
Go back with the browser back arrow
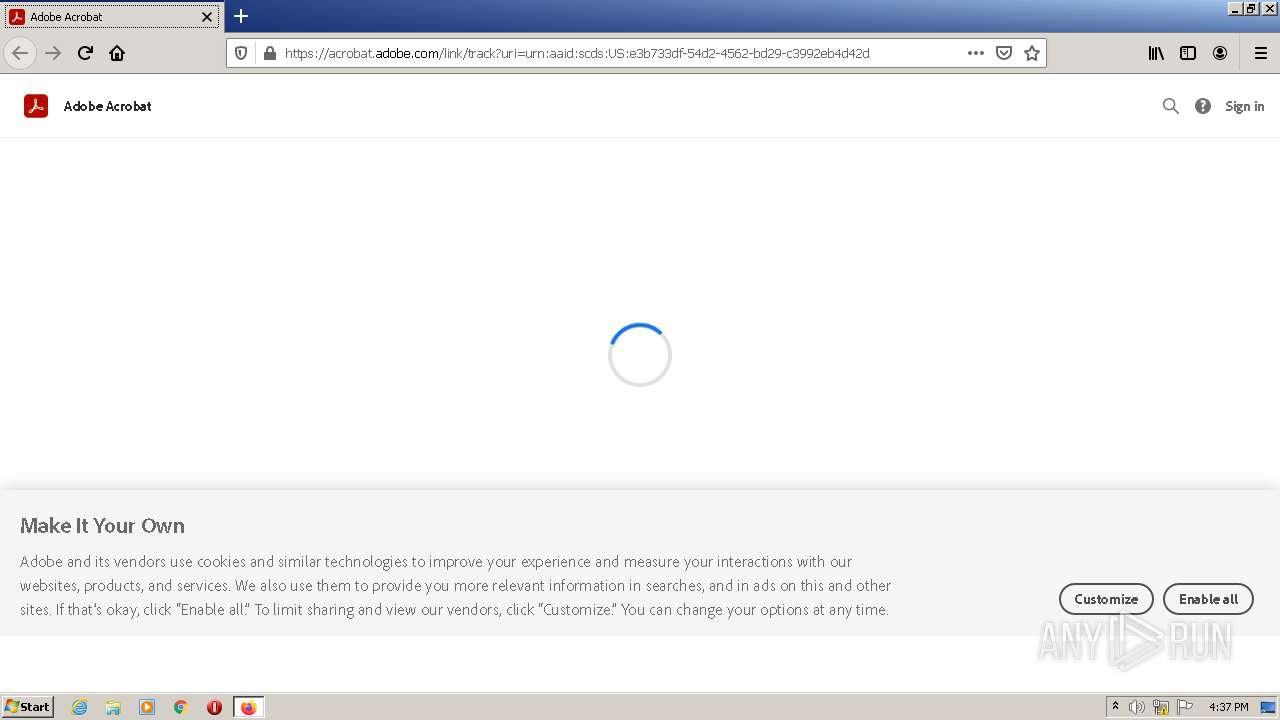(20, 53)
